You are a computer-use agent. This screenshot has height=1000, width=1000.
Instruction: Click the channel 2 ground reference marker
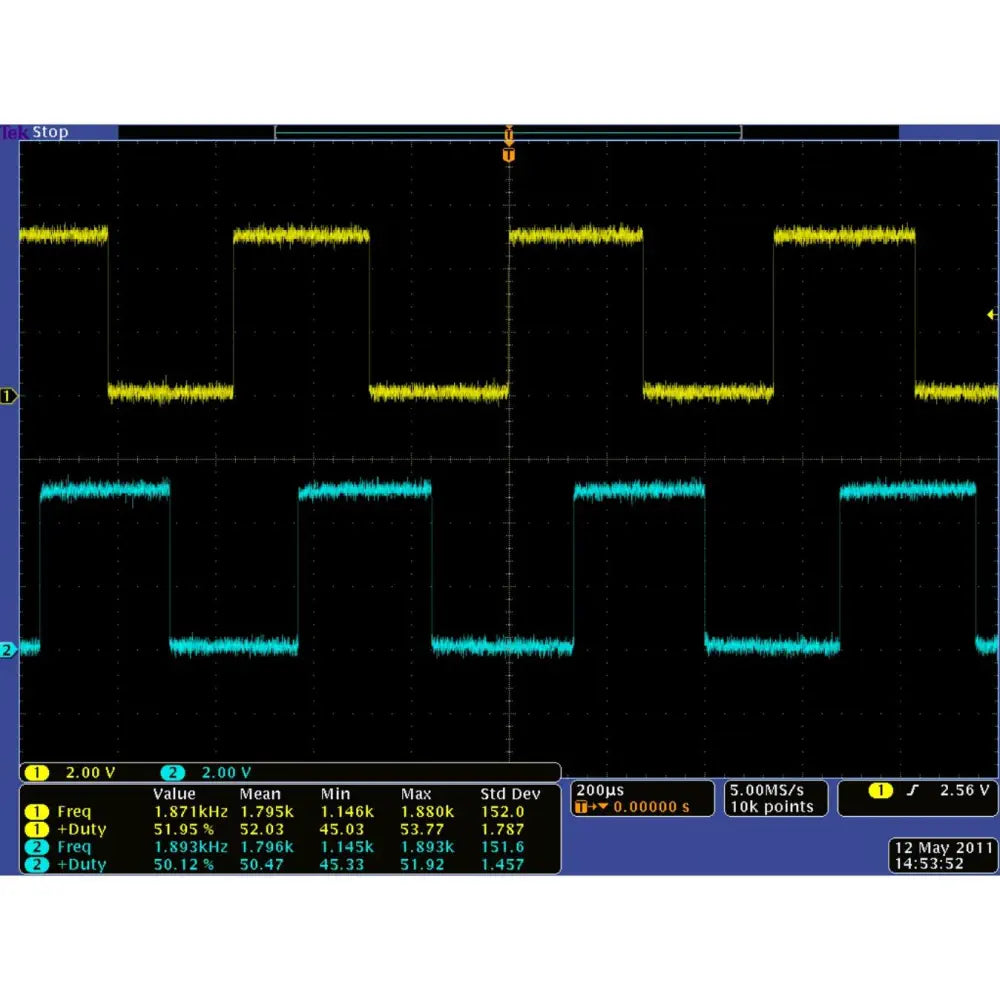tap(9, 650)
